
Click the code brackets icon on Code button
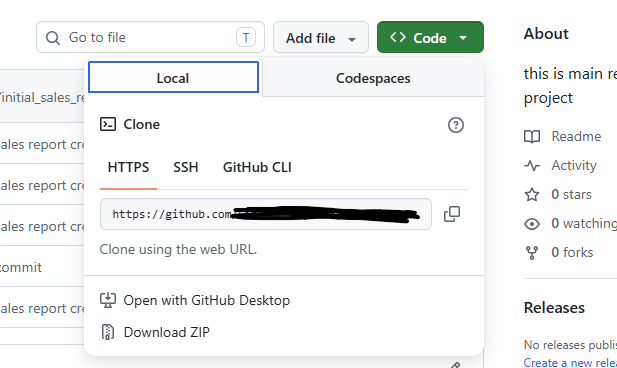pos(398,37)
